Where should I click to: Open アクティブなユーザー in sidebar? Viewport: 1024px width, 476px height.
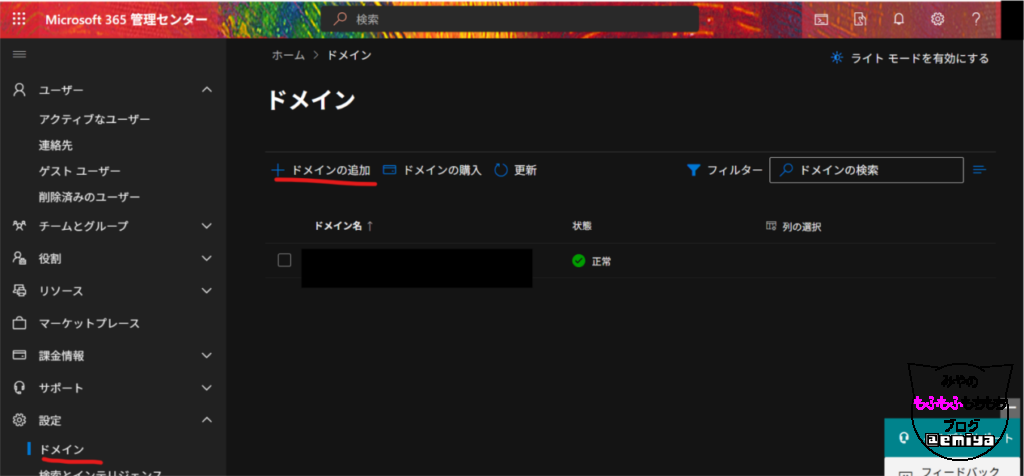94,119
